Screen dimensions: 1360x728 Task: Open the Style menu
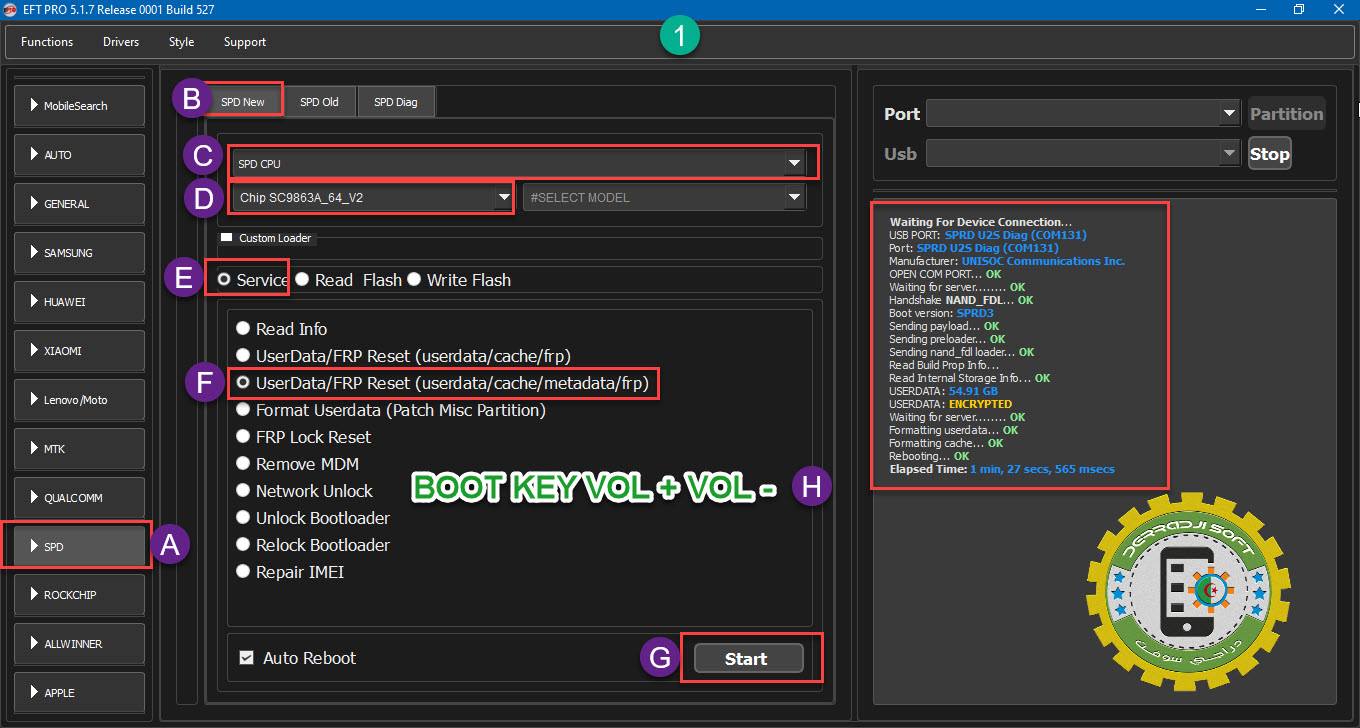(181, 42)
